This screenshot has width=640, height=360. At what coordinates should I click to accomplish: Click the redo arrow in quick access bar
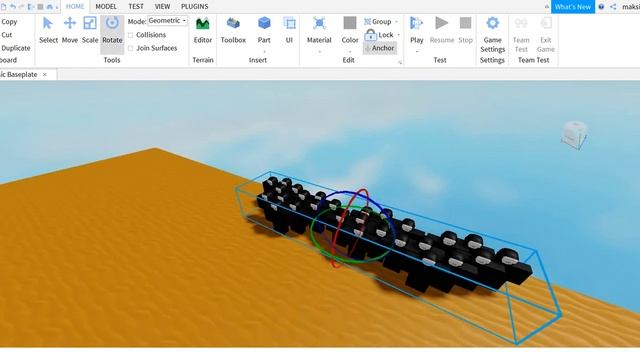[x=22, y=7]
